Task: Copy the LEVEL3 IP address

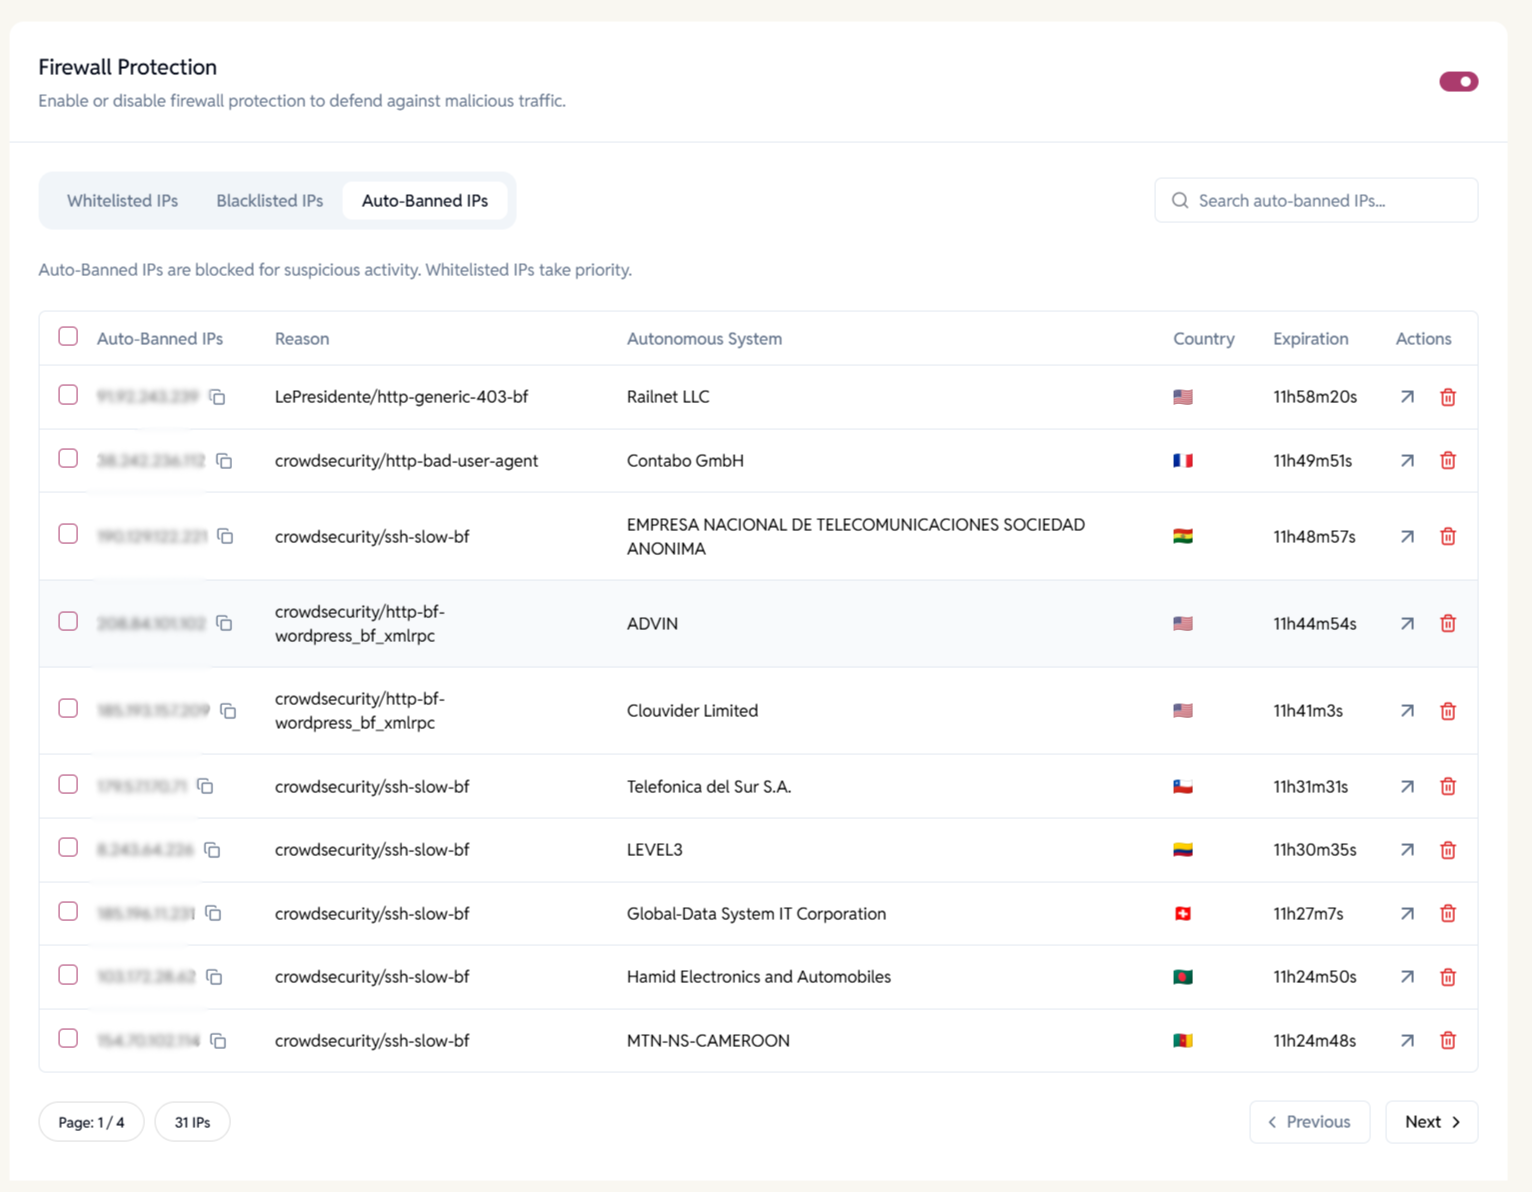Action: (211, 849)
